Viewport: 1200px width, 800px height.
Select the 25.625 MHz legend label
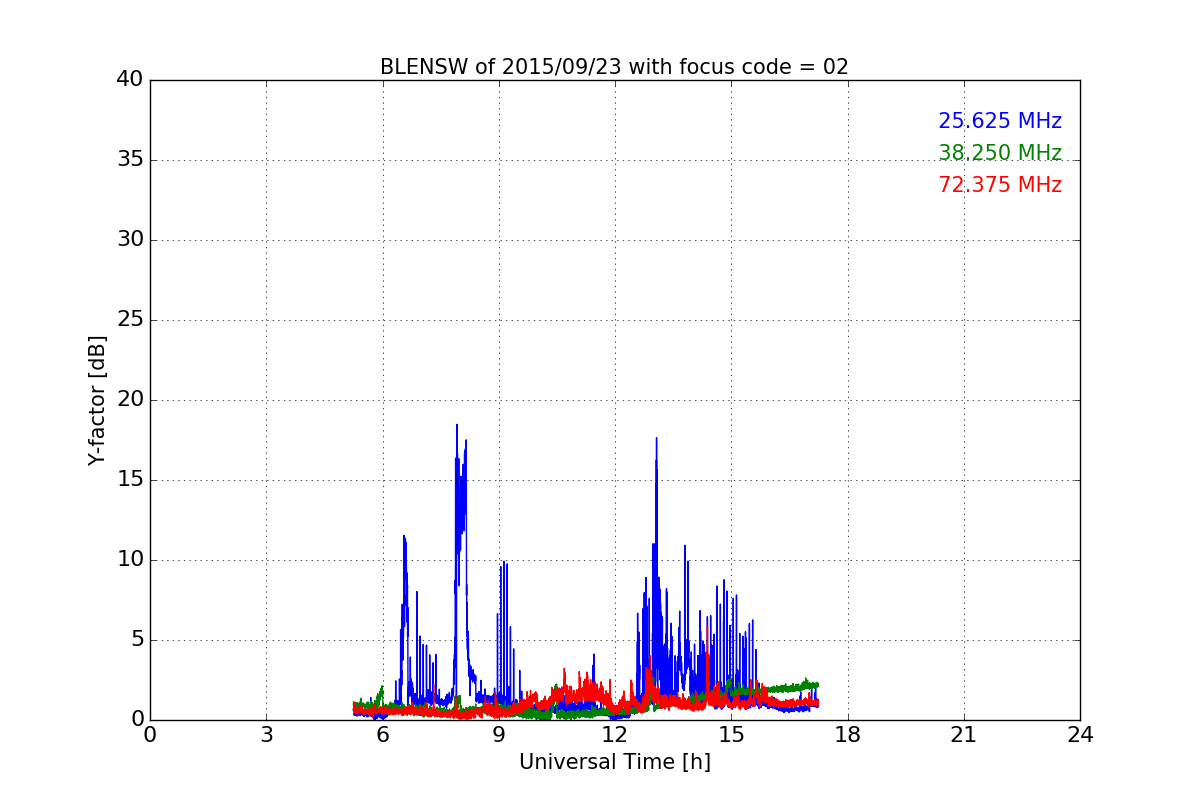1000,121
